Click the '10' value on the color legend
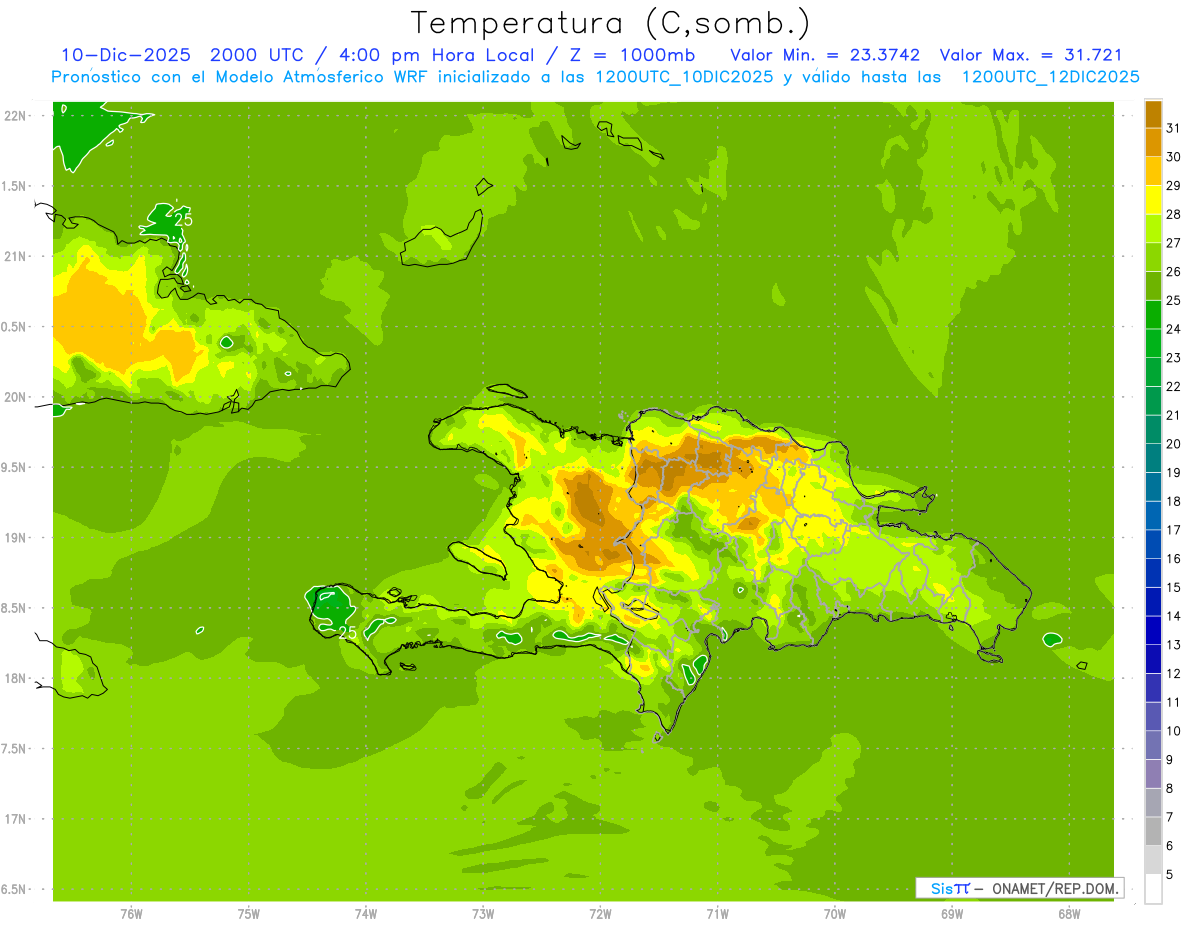 tap(1174, 731)
